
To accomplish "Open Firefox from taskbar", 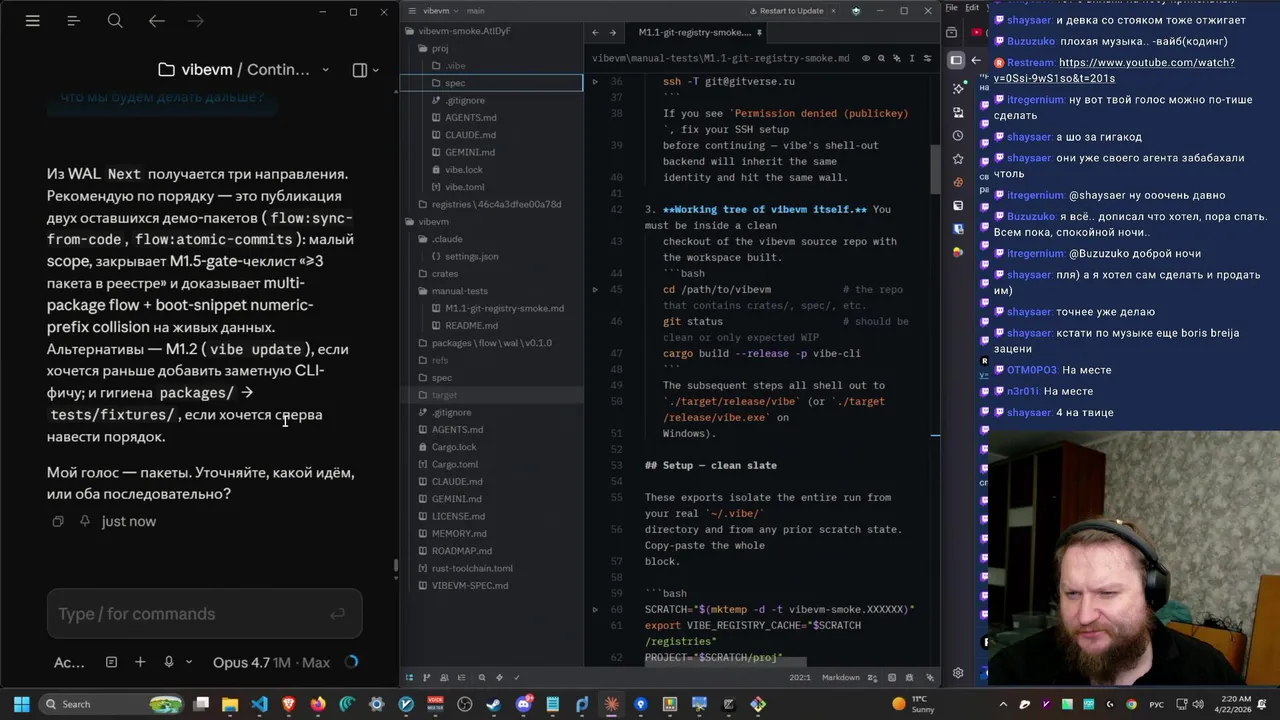I will coord(318,704).
